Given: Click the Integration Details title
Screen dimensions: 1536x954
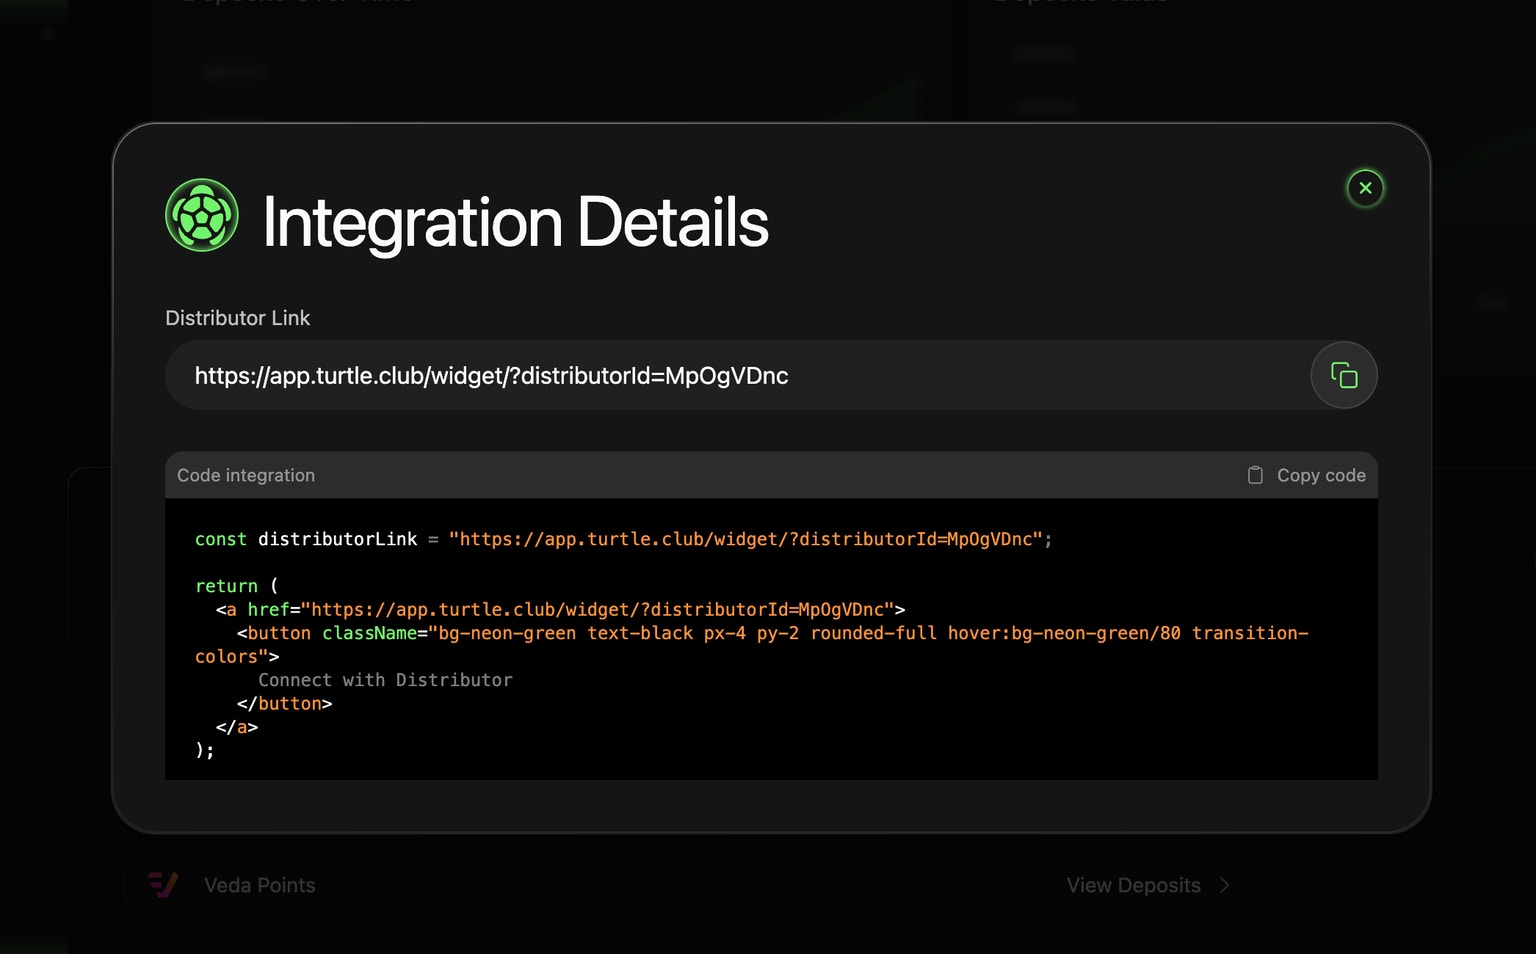Looking at the screenshot, I should tap(516, 222).
